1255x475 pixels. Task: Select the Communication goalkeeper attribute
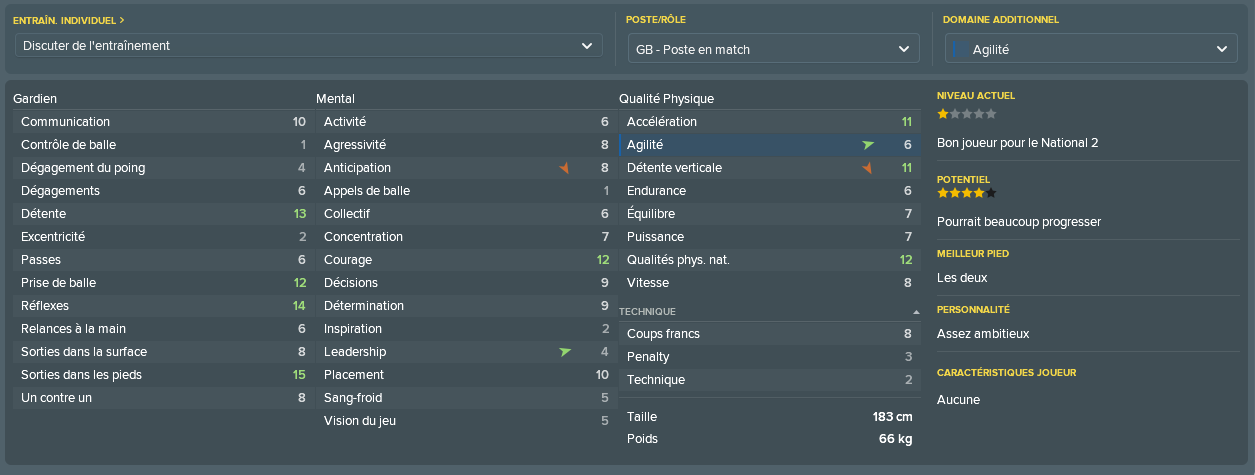click(x=161, y=122)
